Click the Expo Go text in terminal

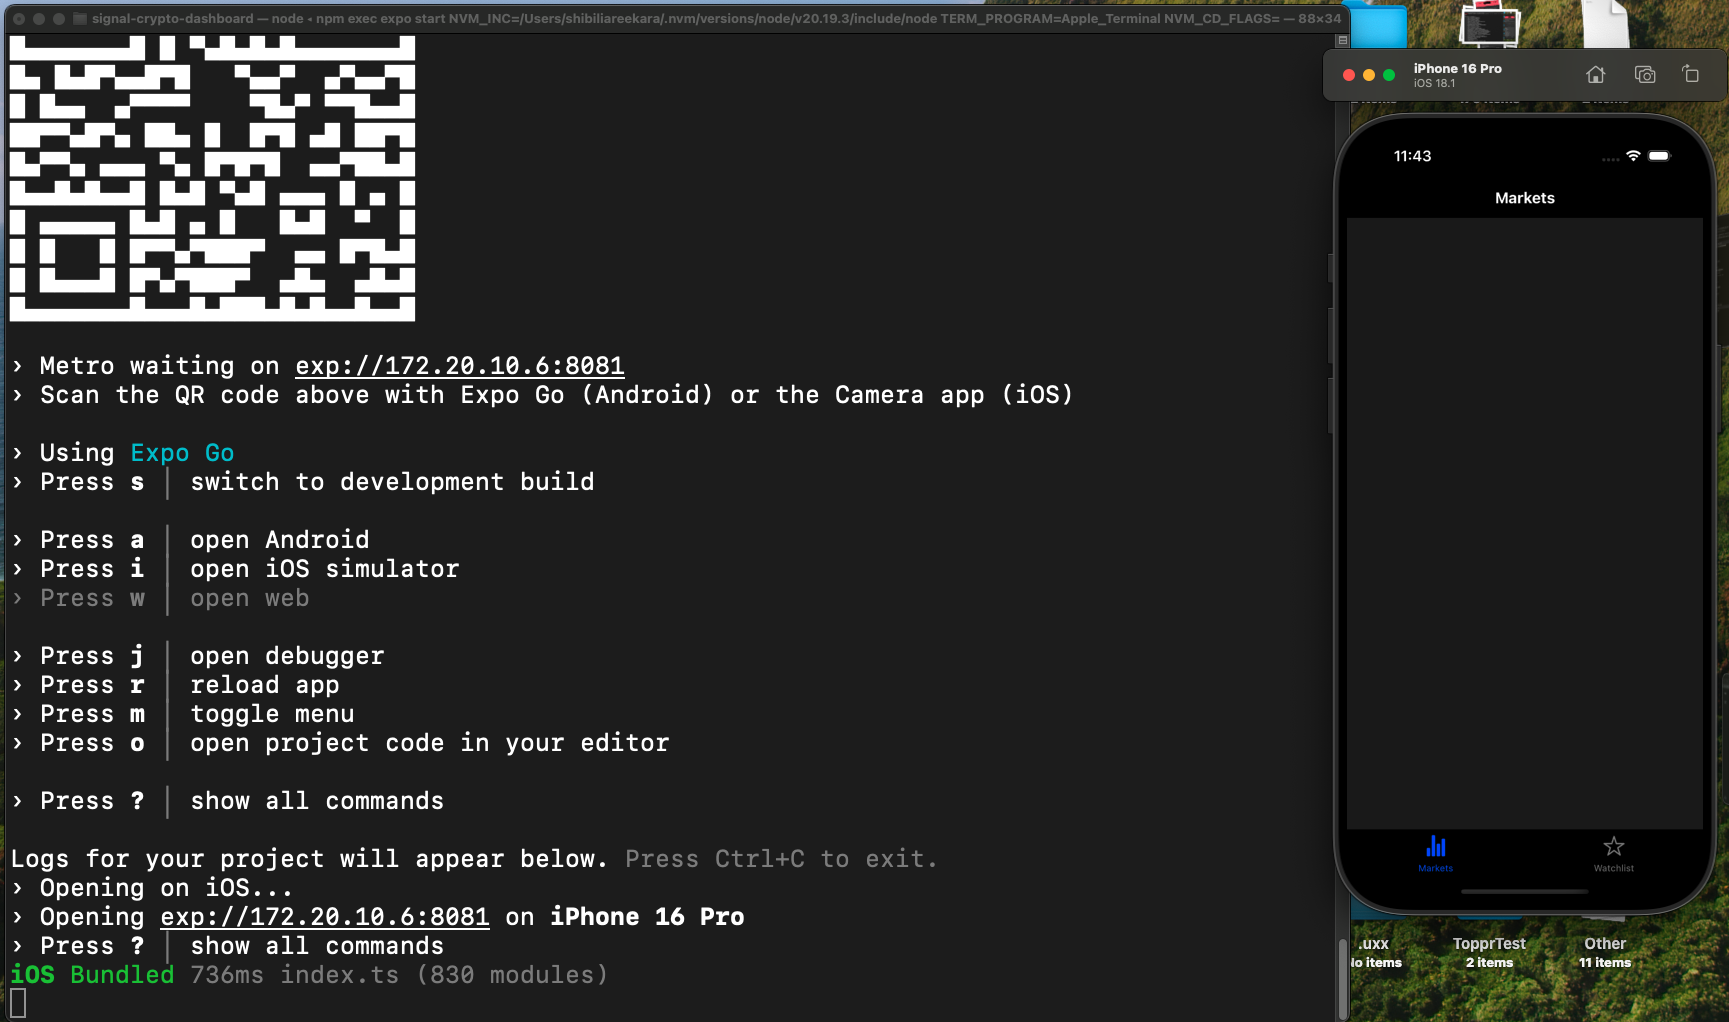click(183, 453)
